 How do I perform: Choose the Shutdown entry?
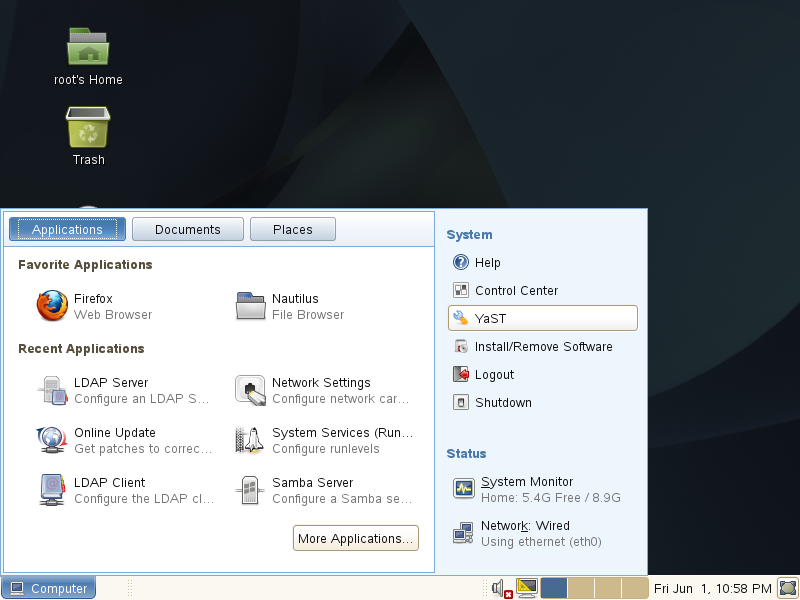[x=543, y=402]
